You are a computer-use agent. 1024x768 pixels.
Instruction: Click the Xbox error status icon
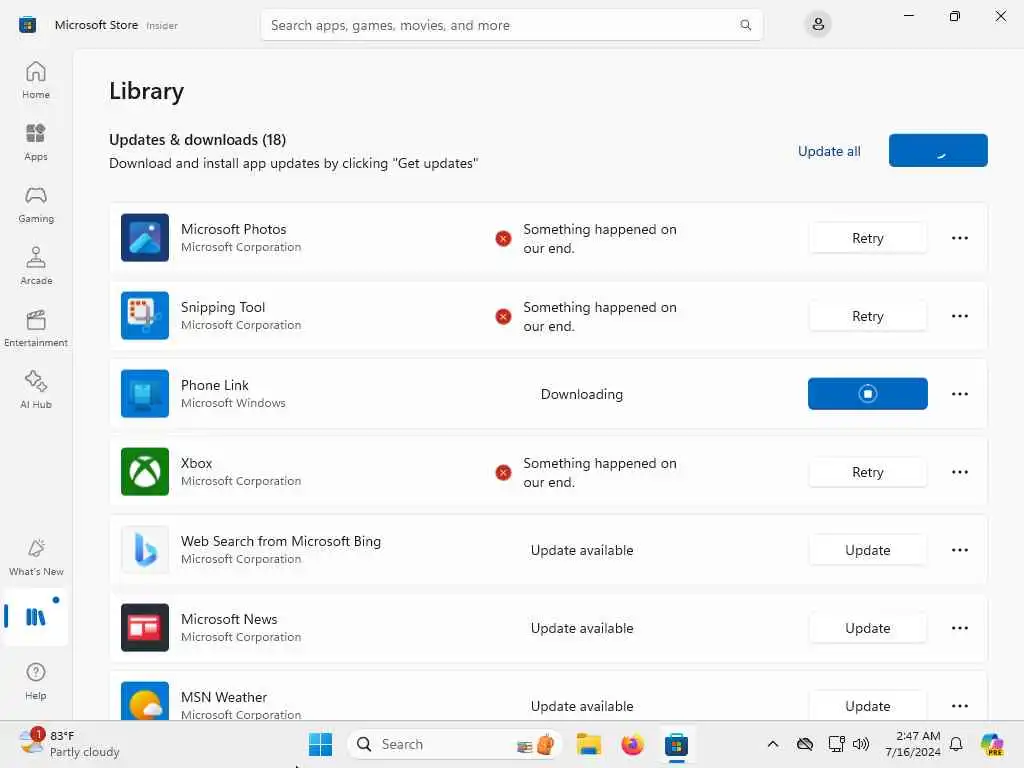(503, 472)
